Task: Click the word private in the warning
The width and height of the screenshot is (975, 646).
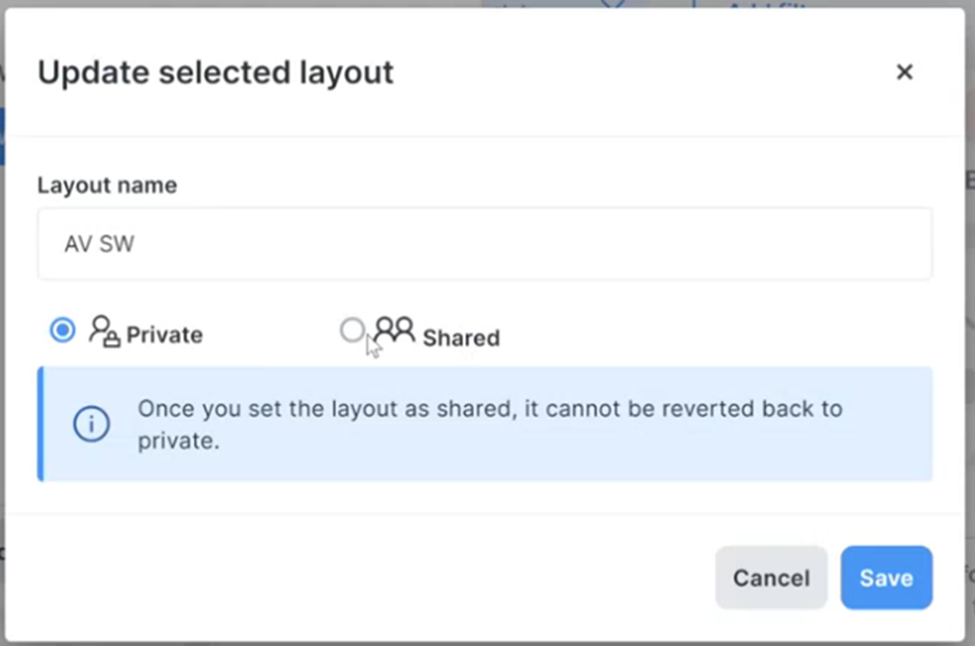Action: point(177,440)
